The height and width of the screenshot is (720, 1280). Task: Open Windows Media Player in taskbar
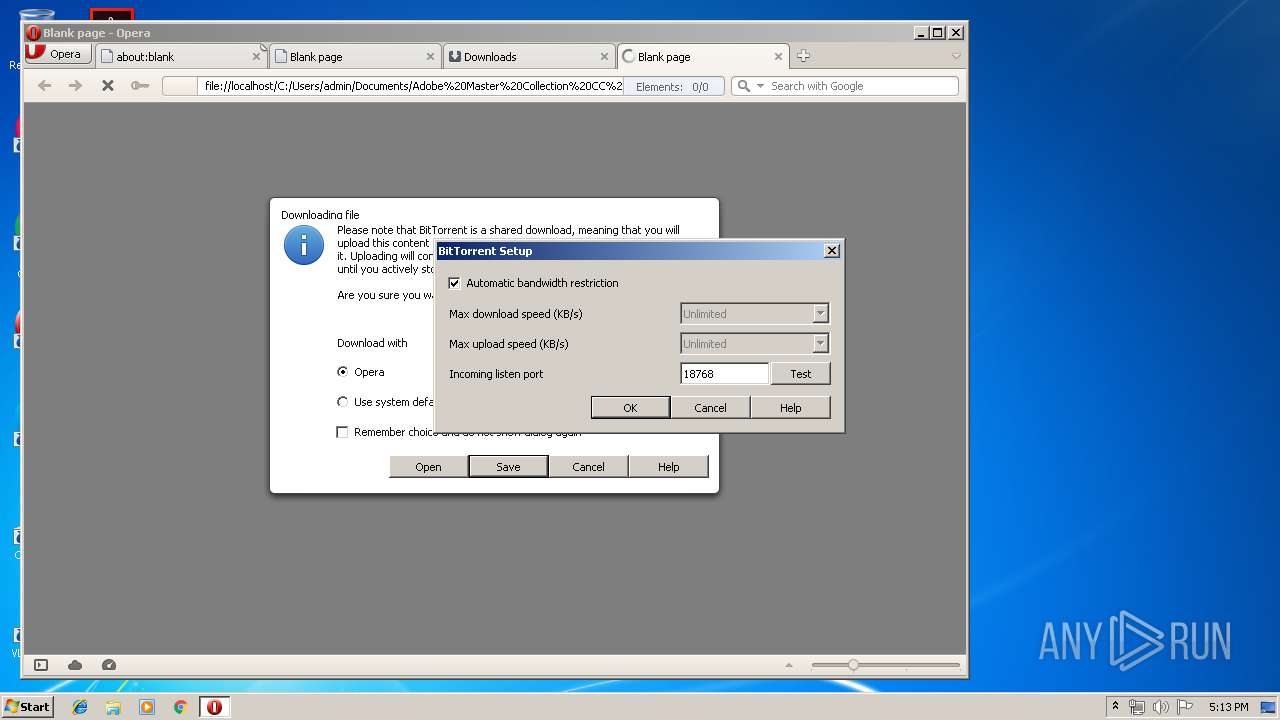pos(147,707)
